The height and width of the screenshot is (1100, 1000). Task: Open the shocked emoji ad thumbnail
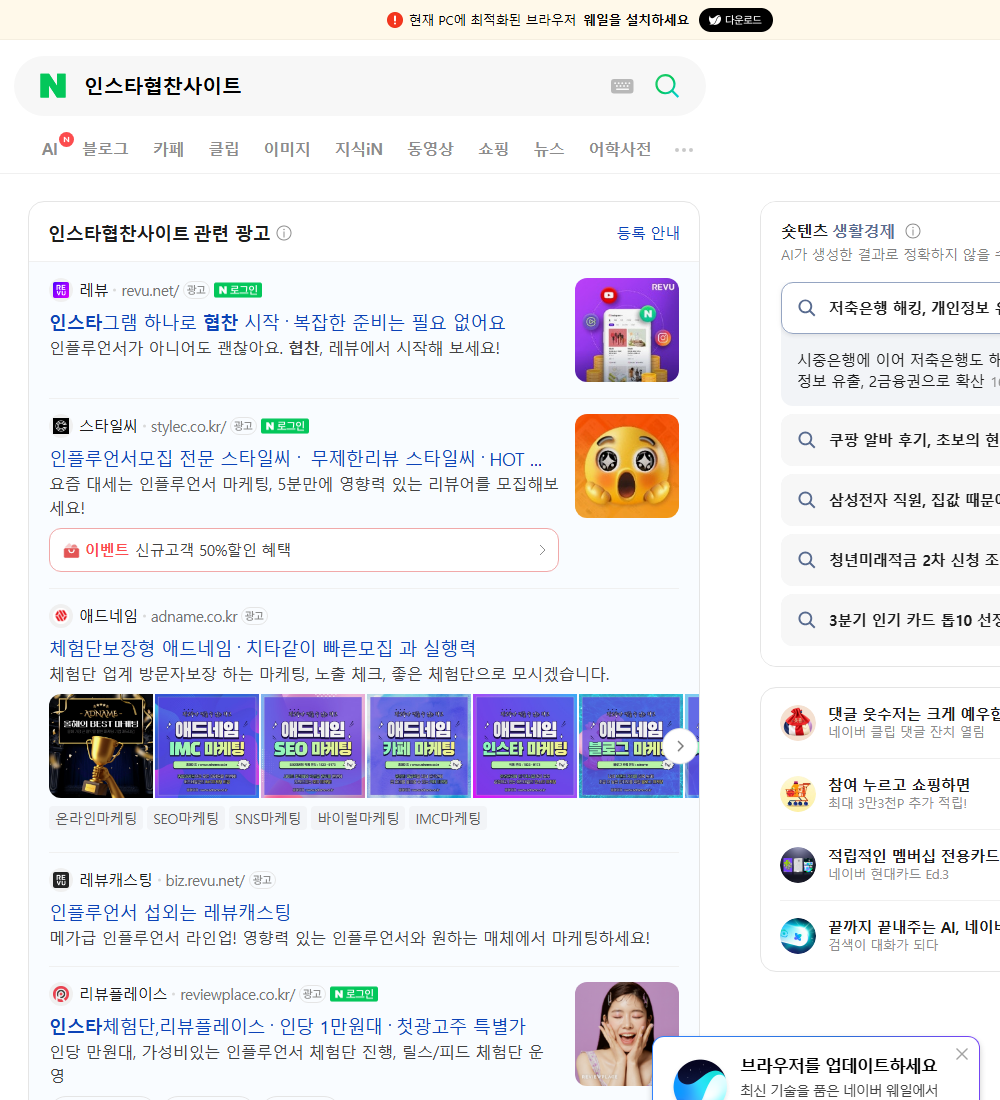(x=627, y=466)
